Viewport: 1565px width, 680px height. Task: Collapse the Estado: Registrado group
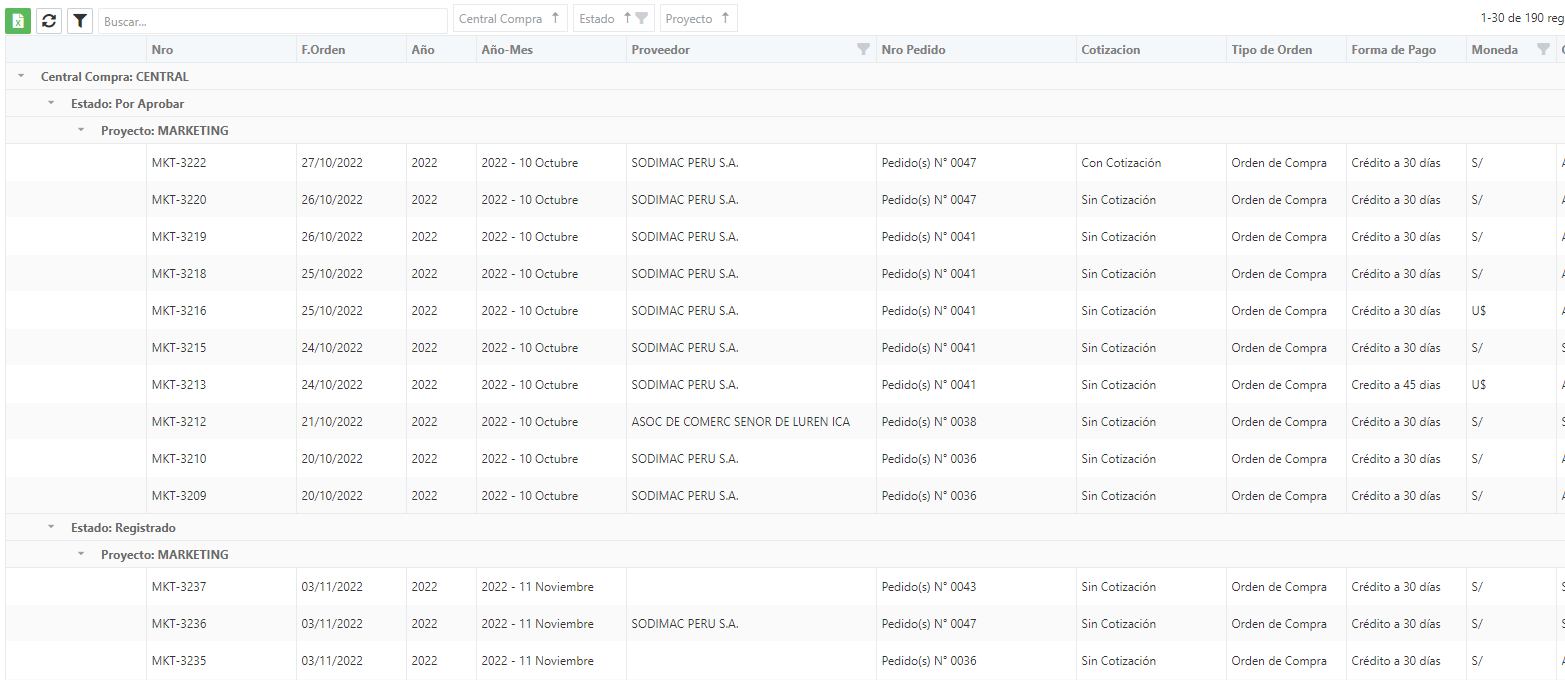coord(51,527)
